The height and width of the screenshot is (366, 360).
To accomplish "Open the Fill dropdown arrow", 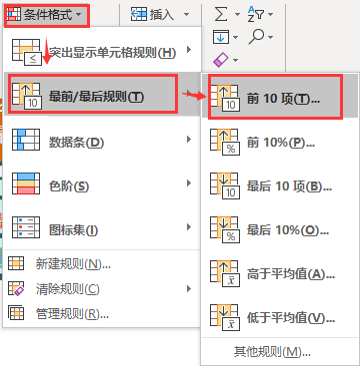I will click(x=235, y=37).
